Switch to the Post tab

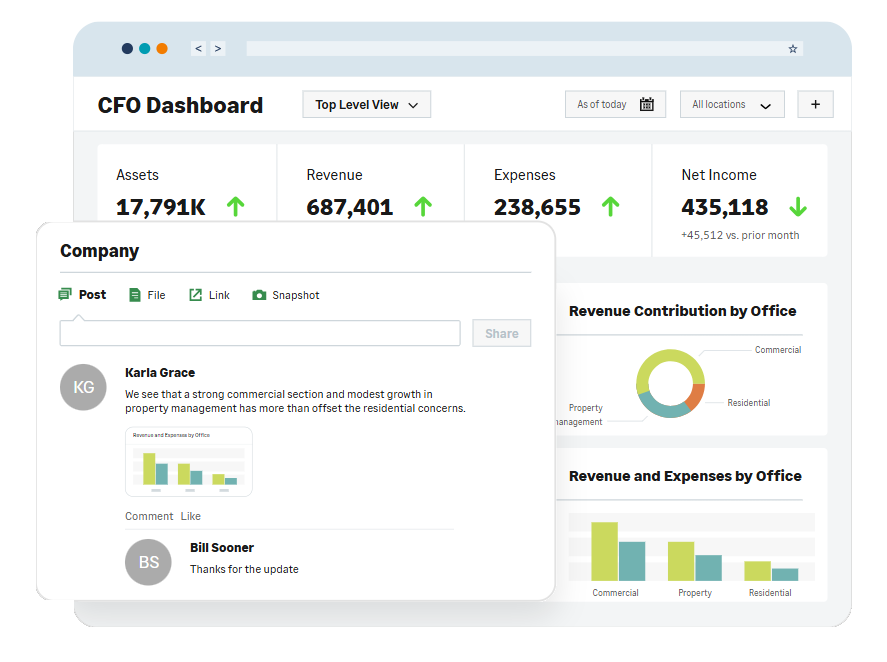point(82,294)
